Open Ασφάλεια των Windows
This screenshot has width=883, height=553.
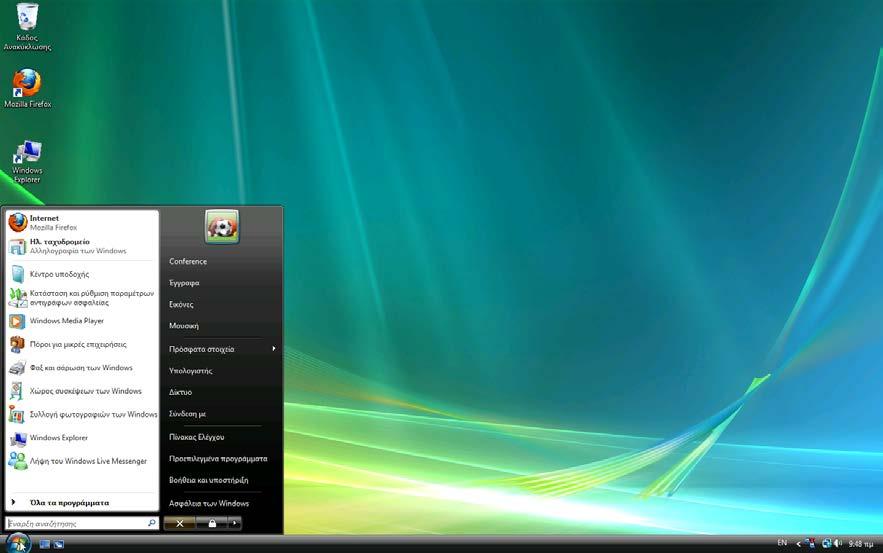[222, 503]
